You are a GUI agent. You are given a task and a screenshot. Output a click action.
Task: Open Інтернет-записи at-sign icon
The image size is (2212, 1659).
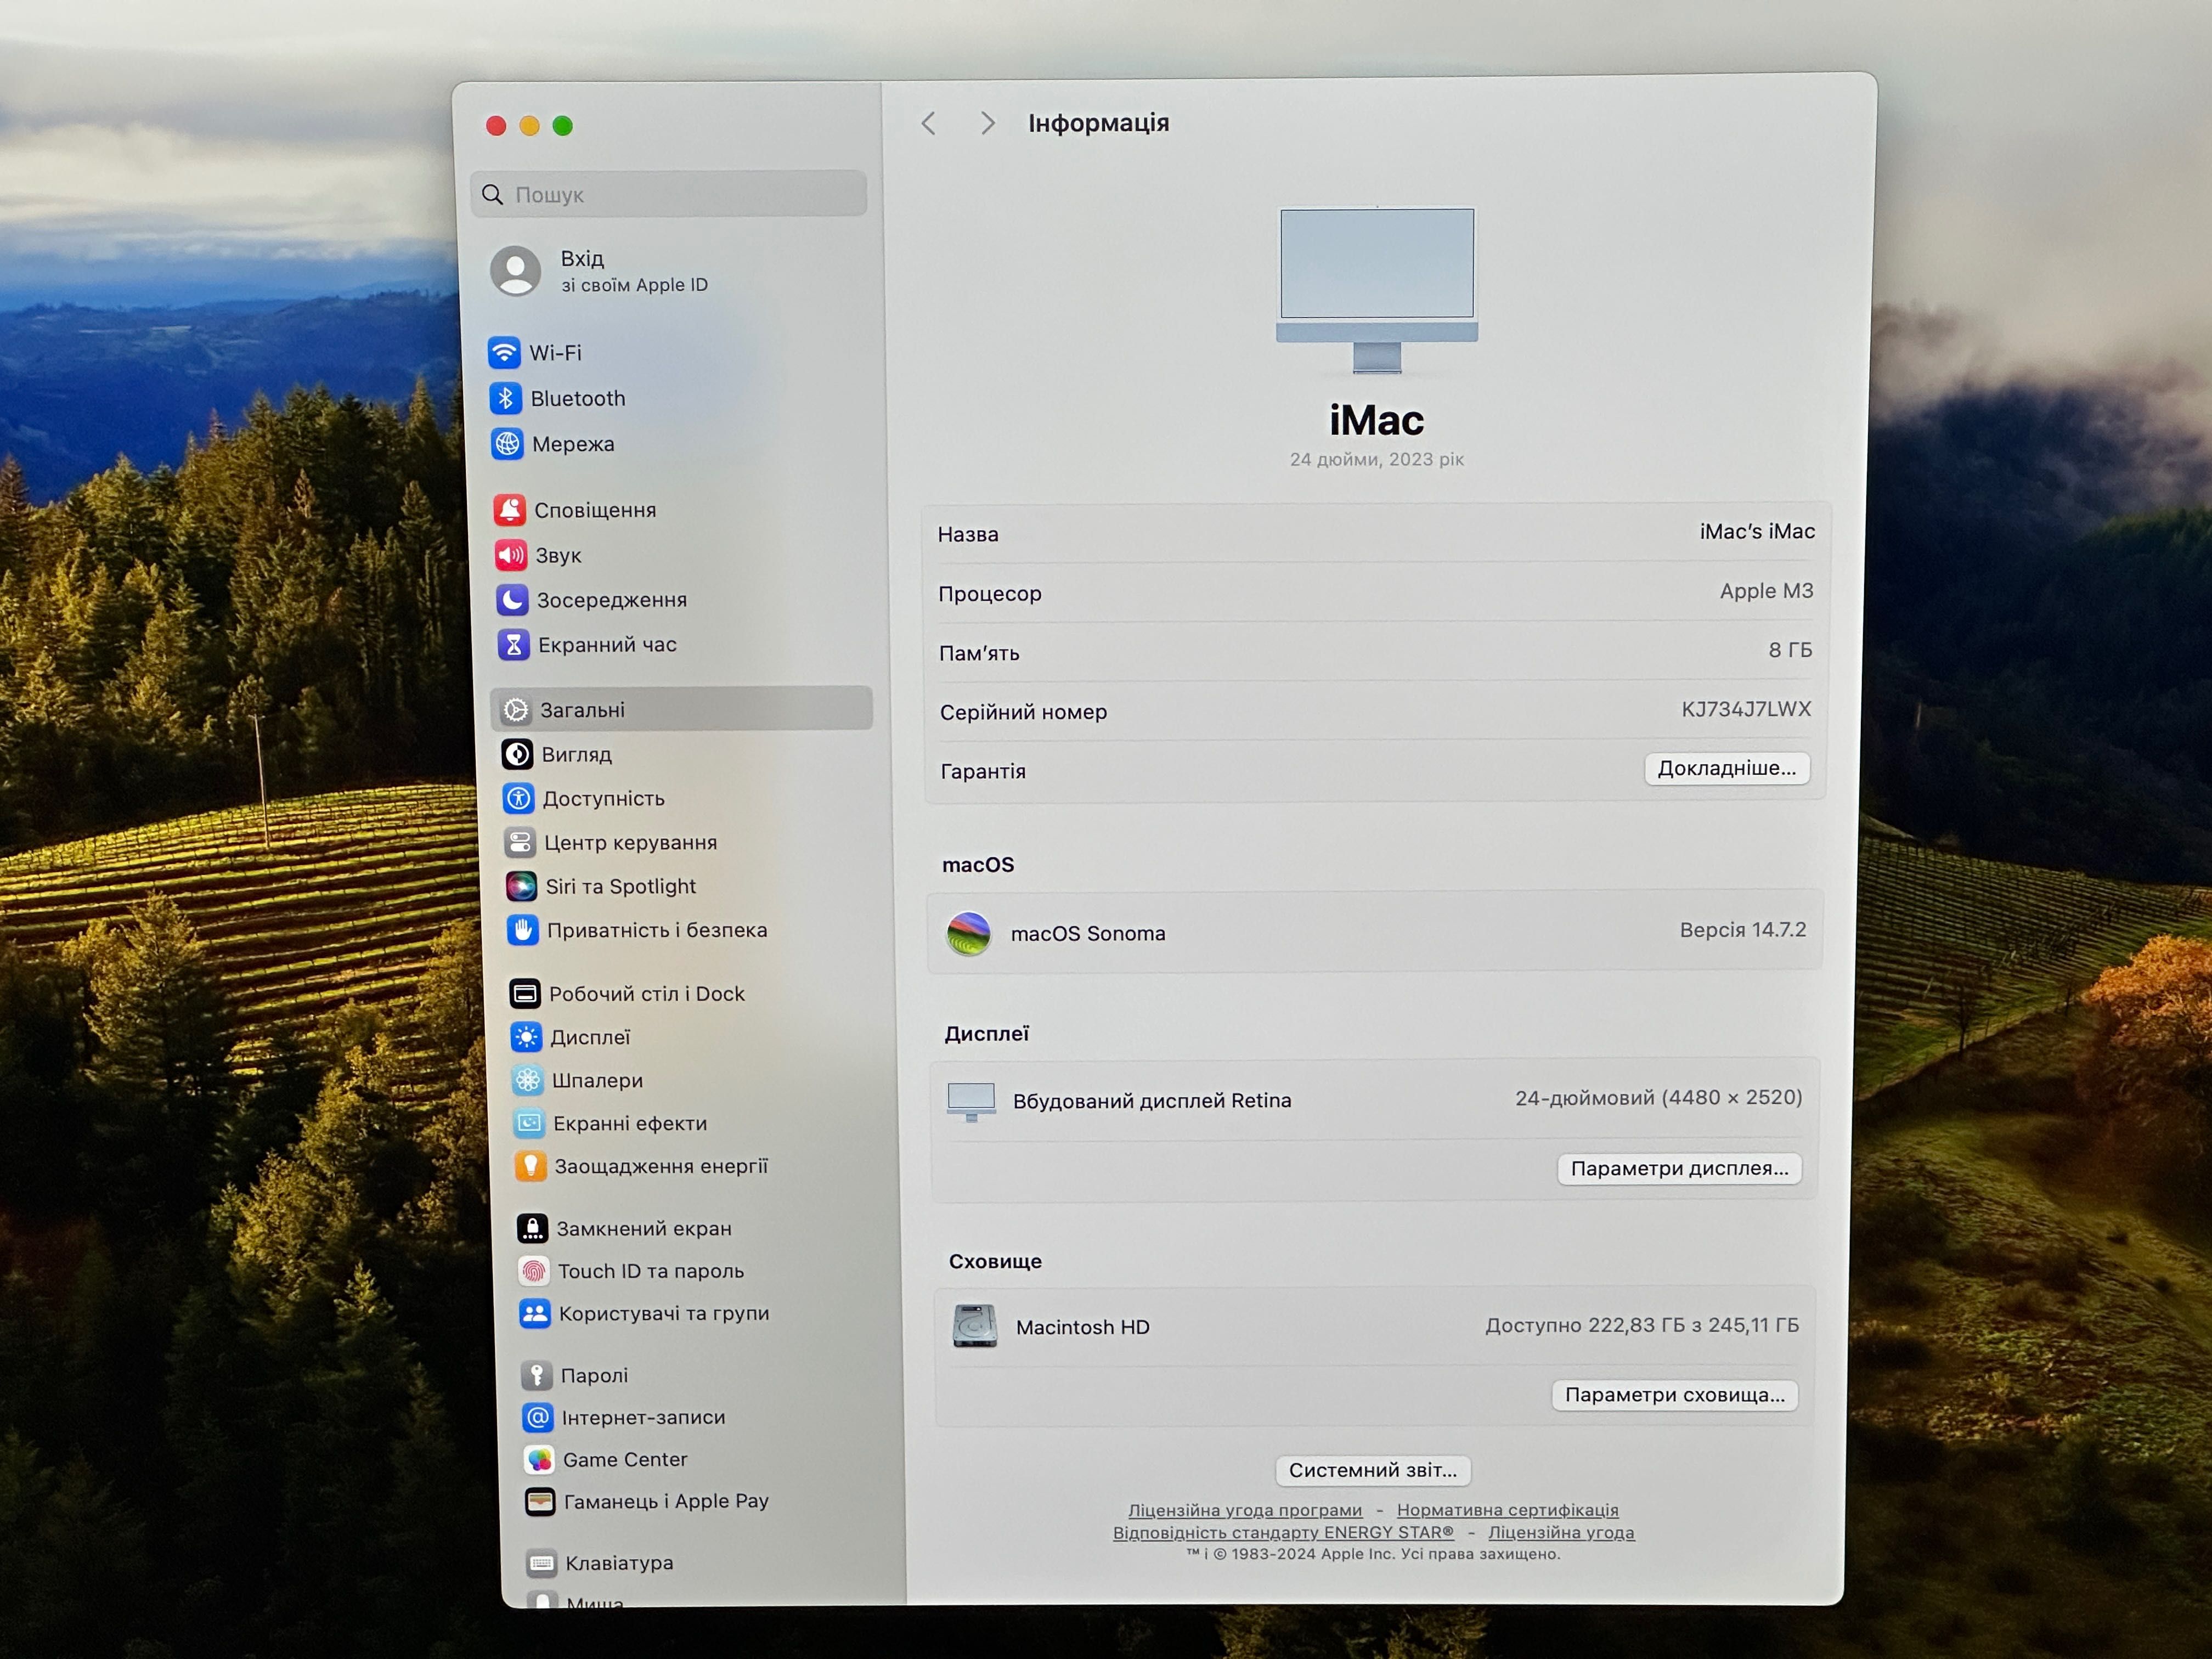(538, 1417)
